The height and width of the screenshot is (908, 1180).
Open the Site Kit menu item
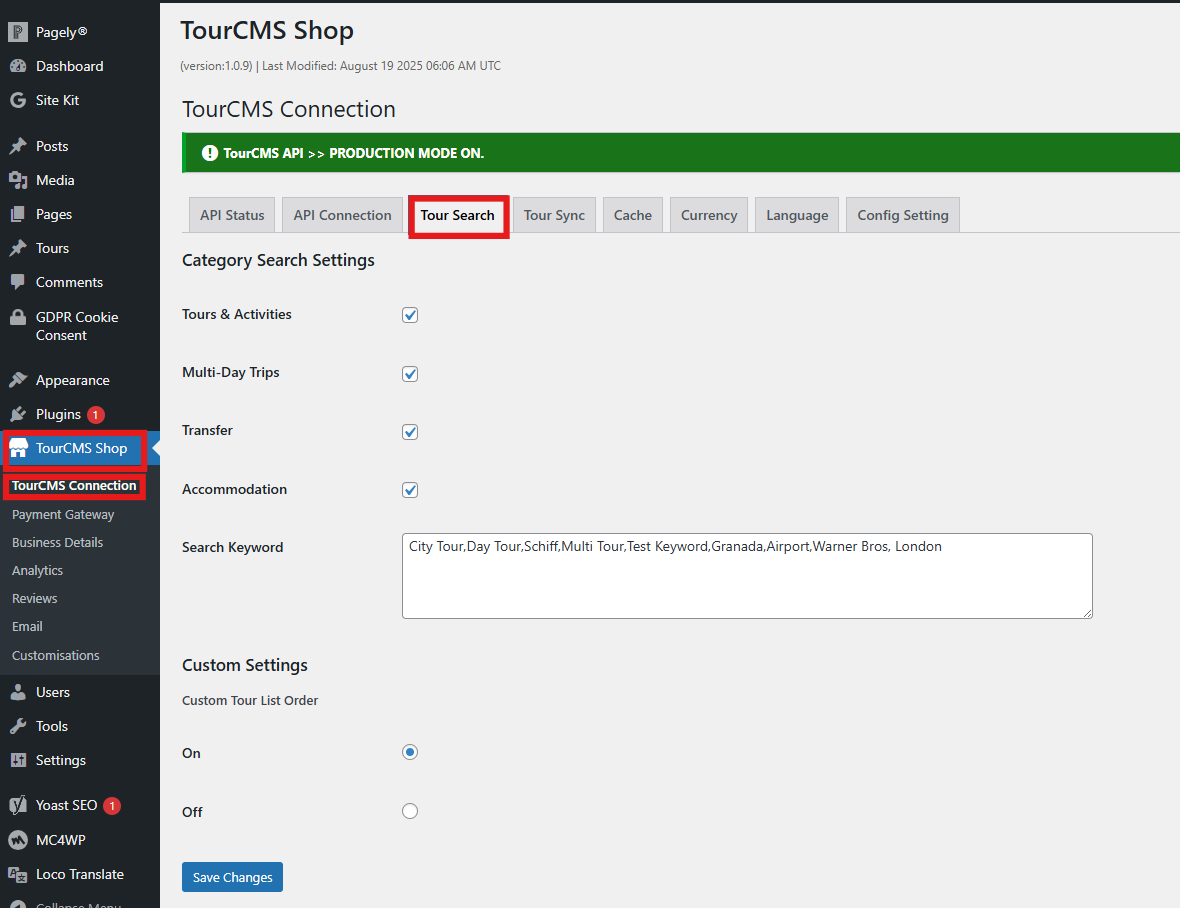tap(57, 100)
